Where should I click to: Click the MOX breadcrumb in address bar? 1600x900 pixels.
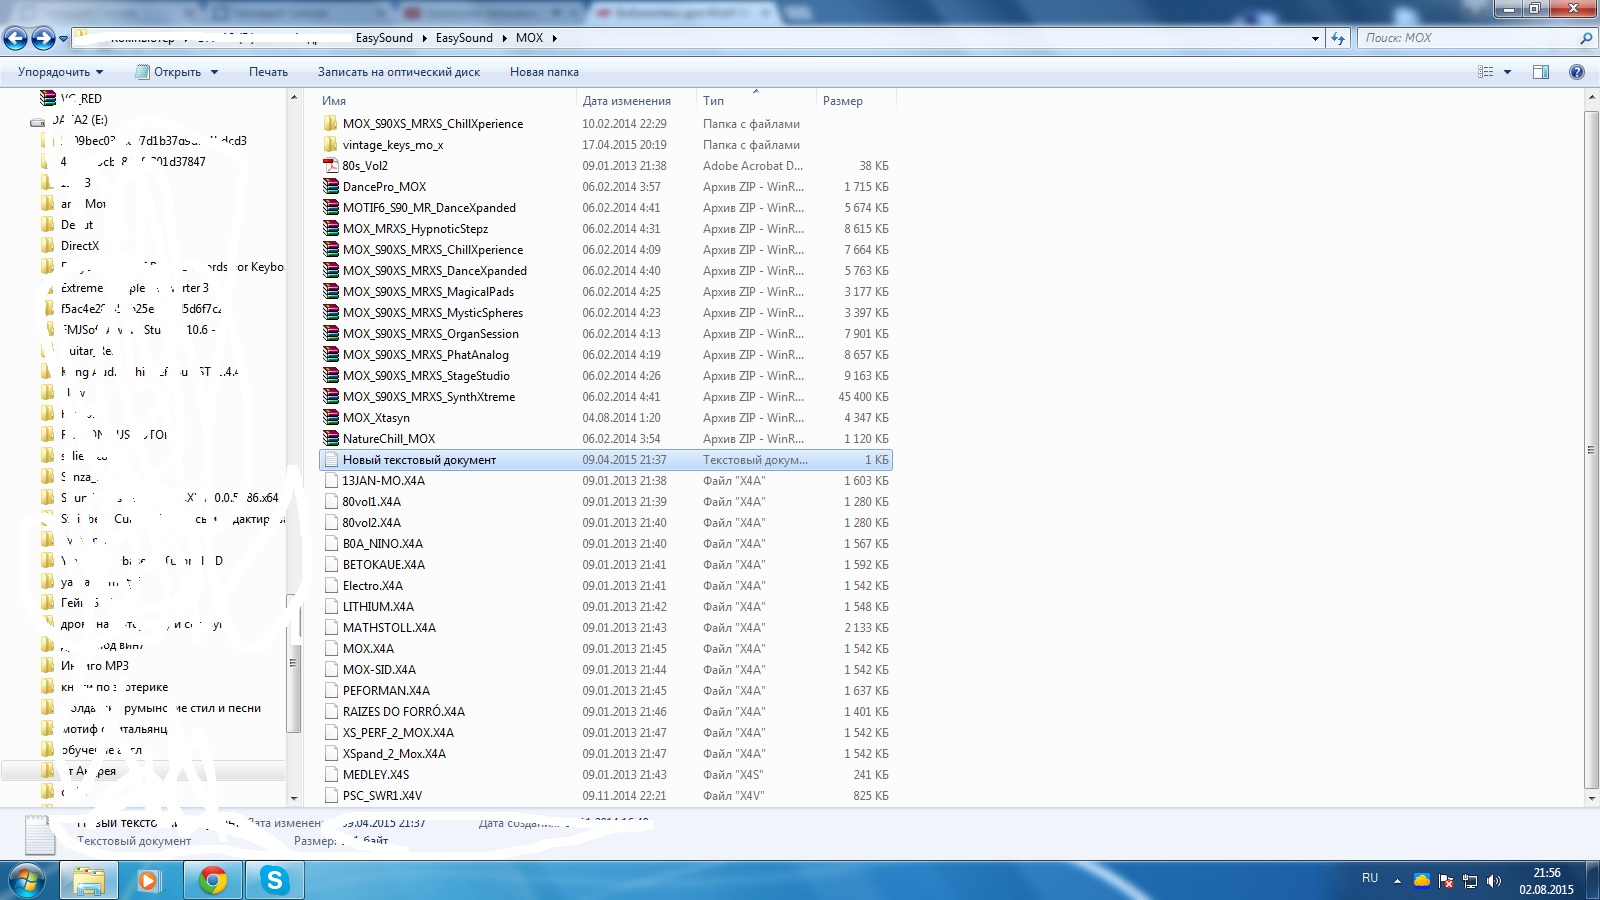[x=529, y=38]
